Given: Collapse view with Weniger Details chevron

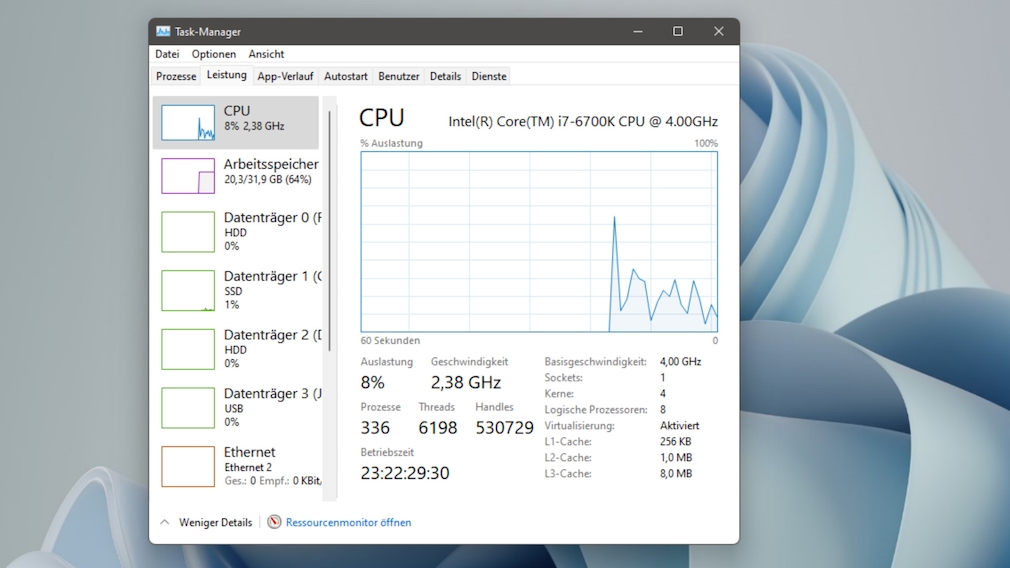Looking at the screenshot, I should click(x=165, y=522).
